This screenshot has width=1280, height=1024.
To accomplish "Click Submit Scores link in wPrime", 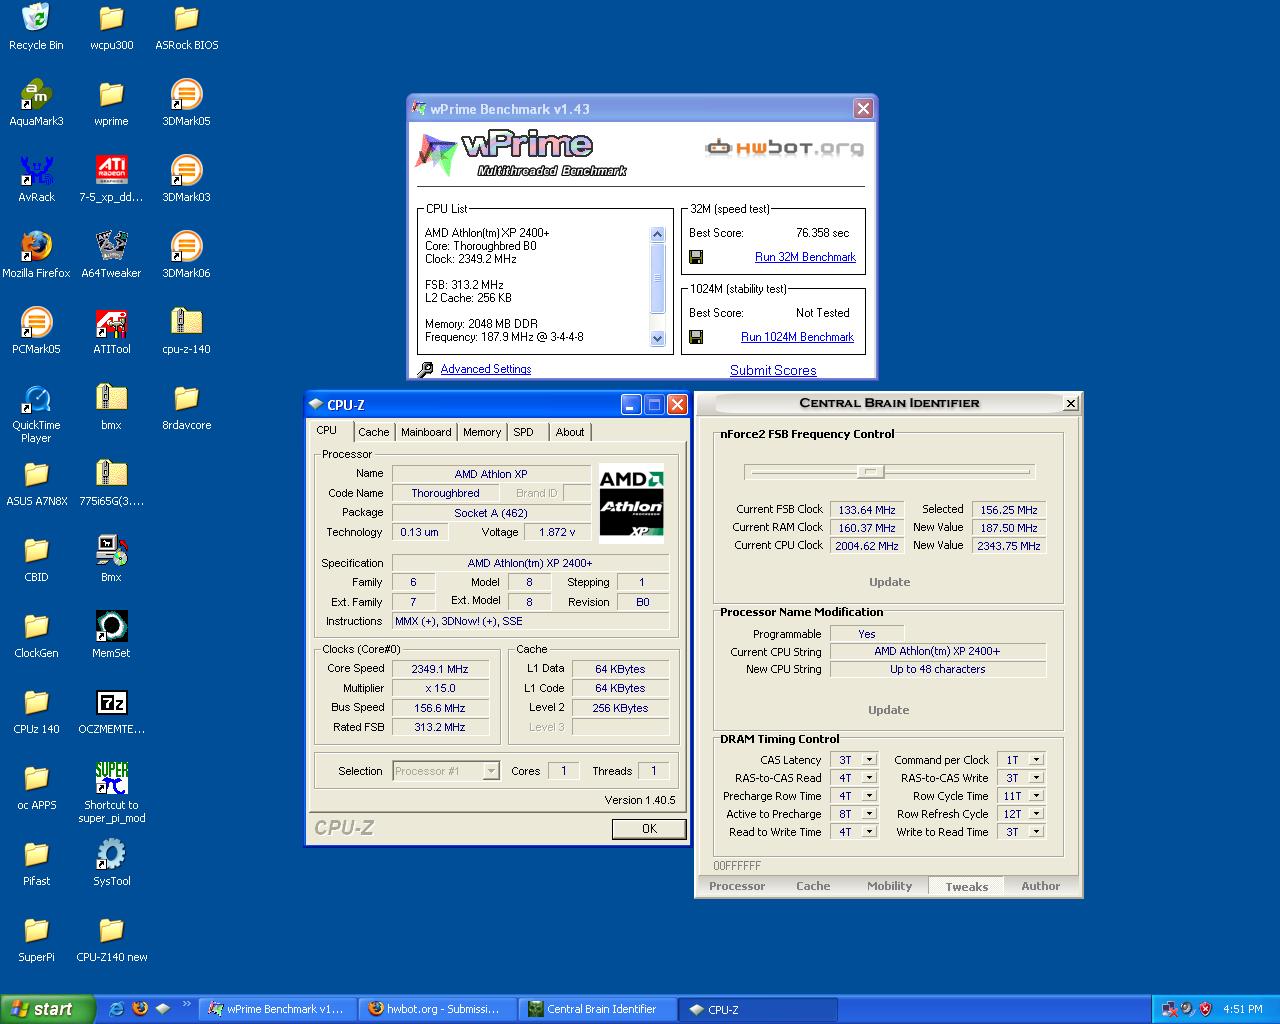I will point(773,370).
